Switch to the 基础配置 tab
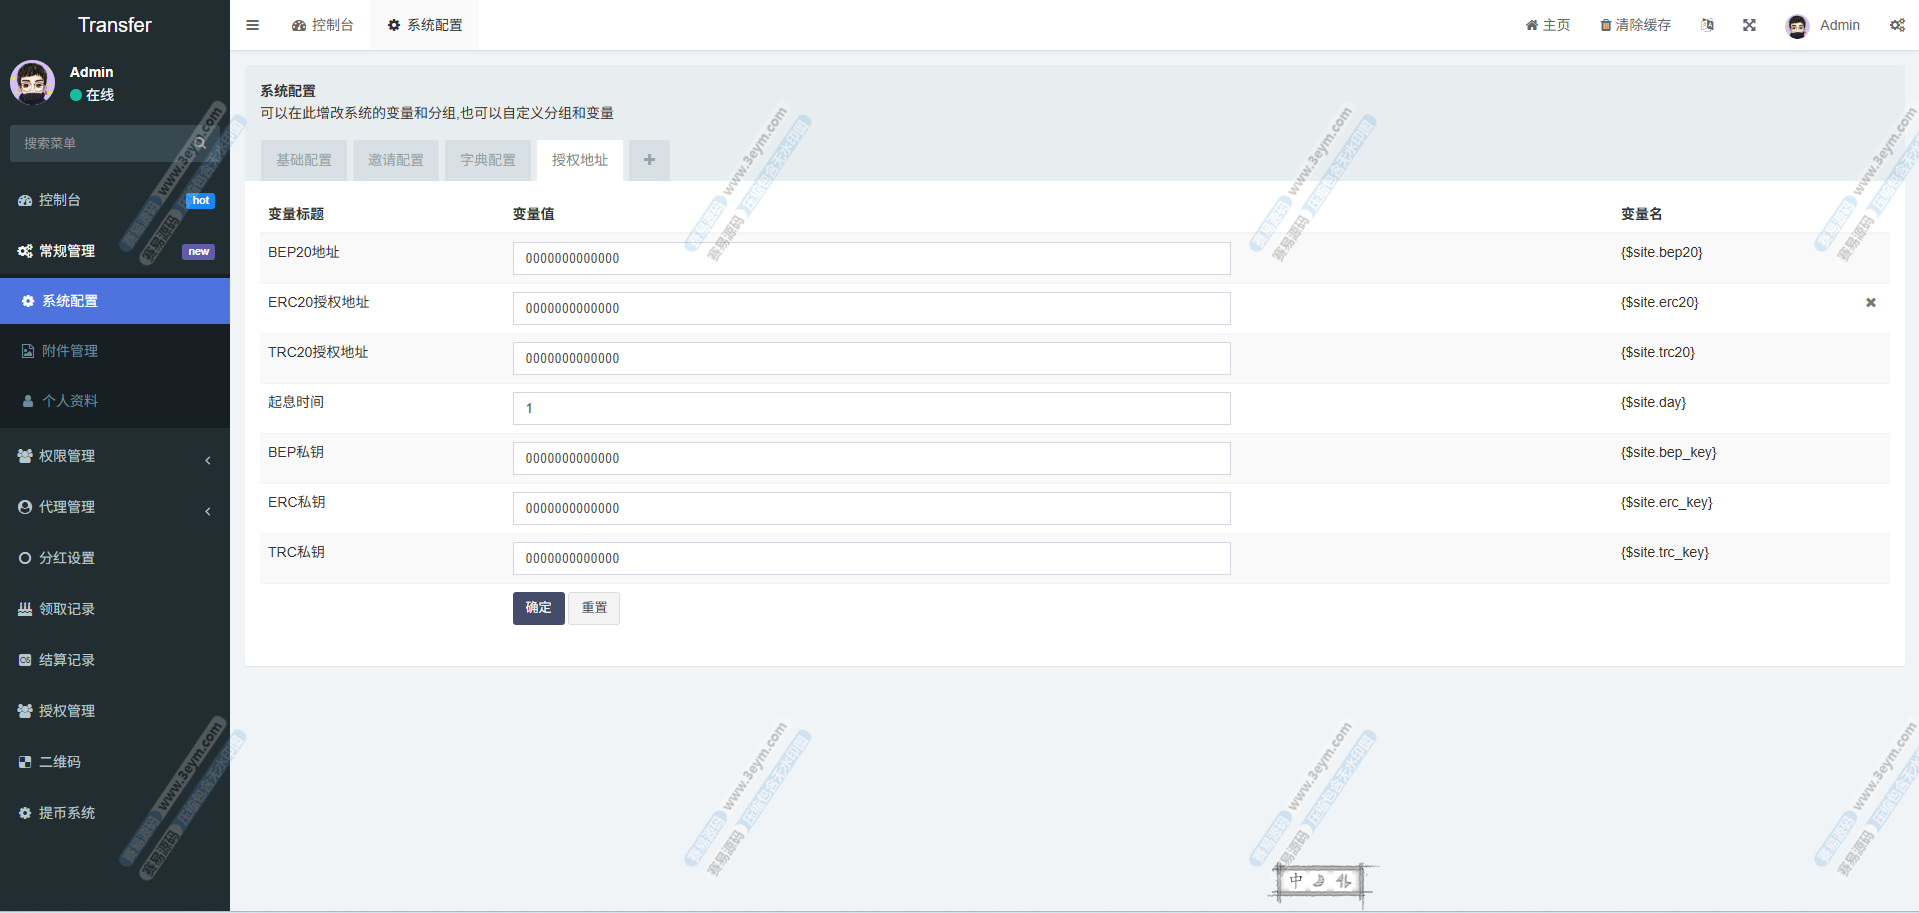The width and height of the screenshot is (1919, 913). [304, 160]
